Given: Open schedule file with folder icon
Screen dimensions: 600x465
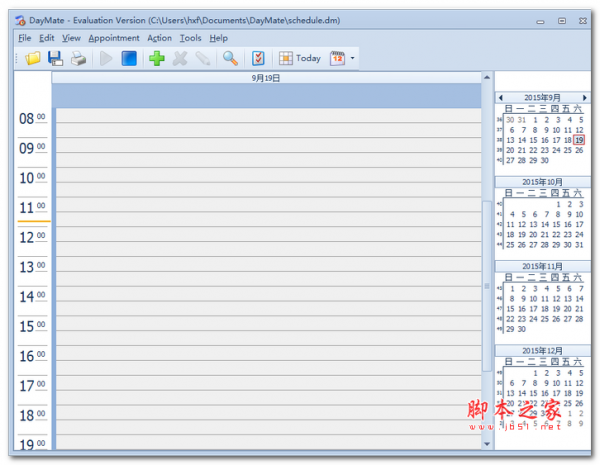Looking at the screenshot, I should 33,59.
